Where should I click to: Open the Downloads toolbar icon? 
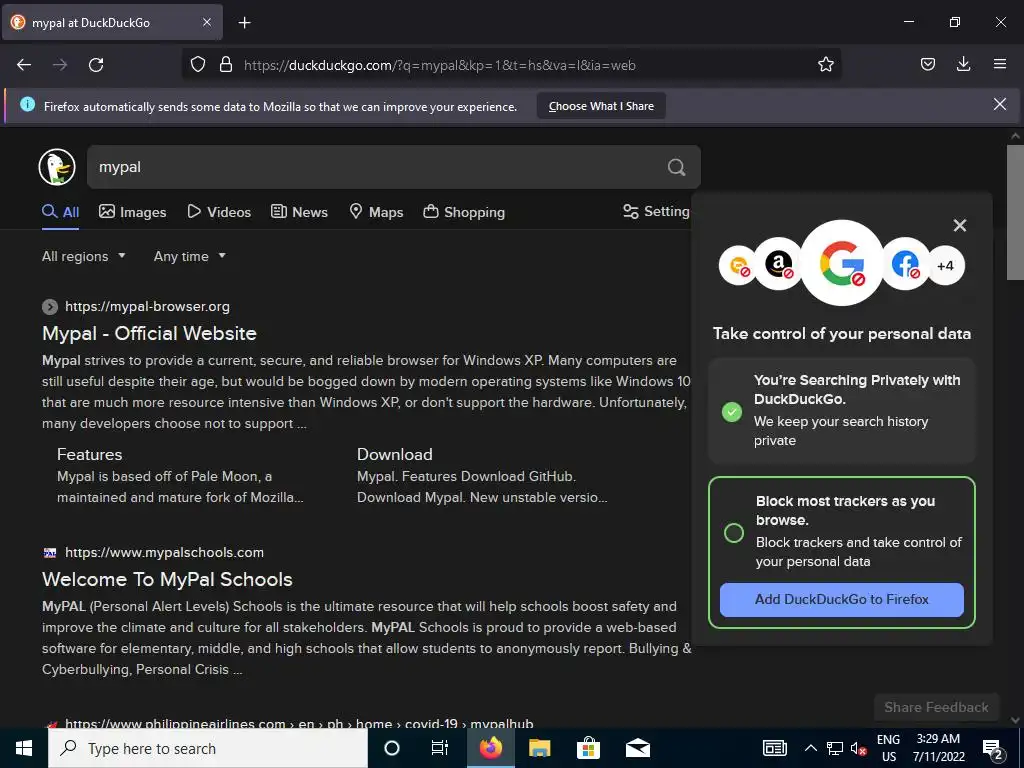[x=963, y=64]
